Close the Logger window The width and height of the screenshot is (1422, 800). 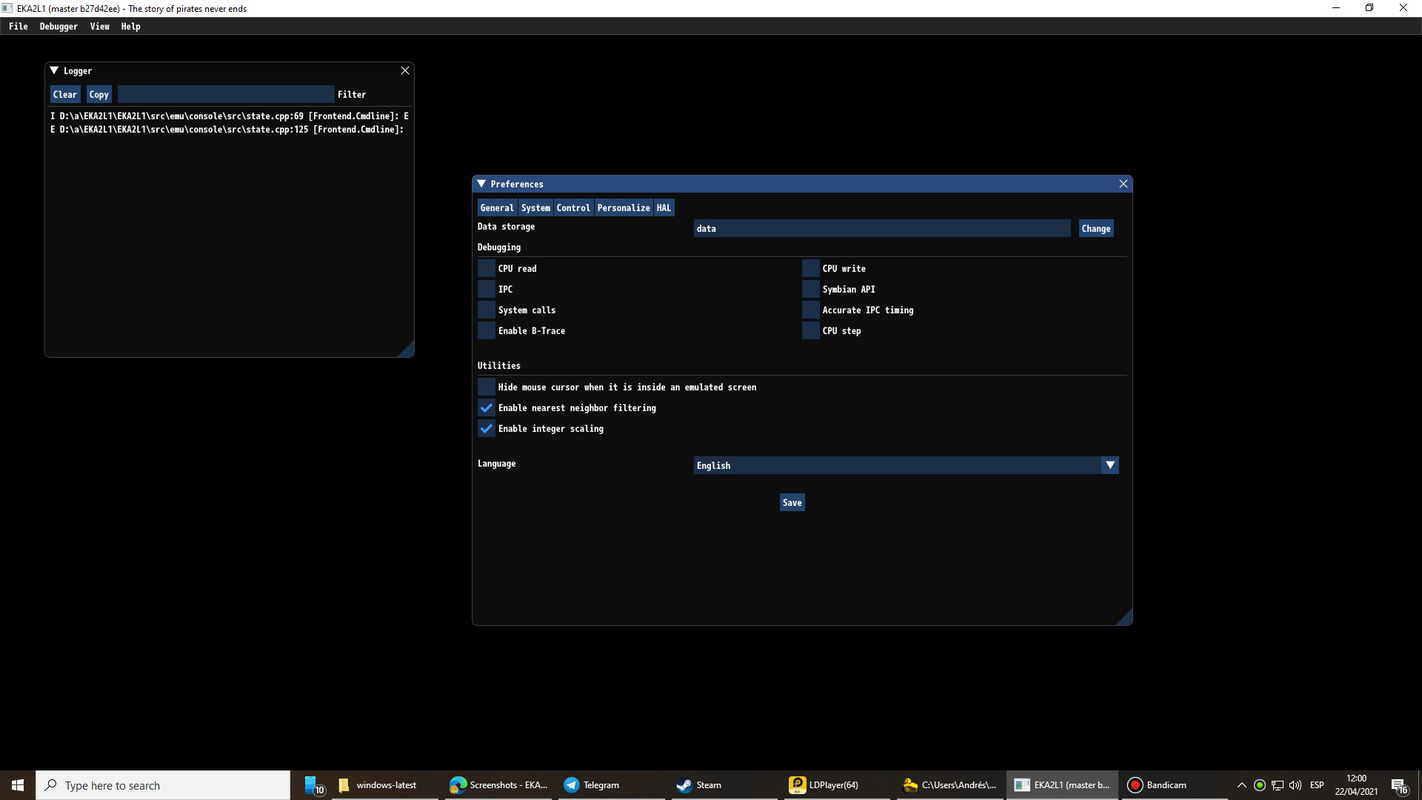[x=405, y=70]
